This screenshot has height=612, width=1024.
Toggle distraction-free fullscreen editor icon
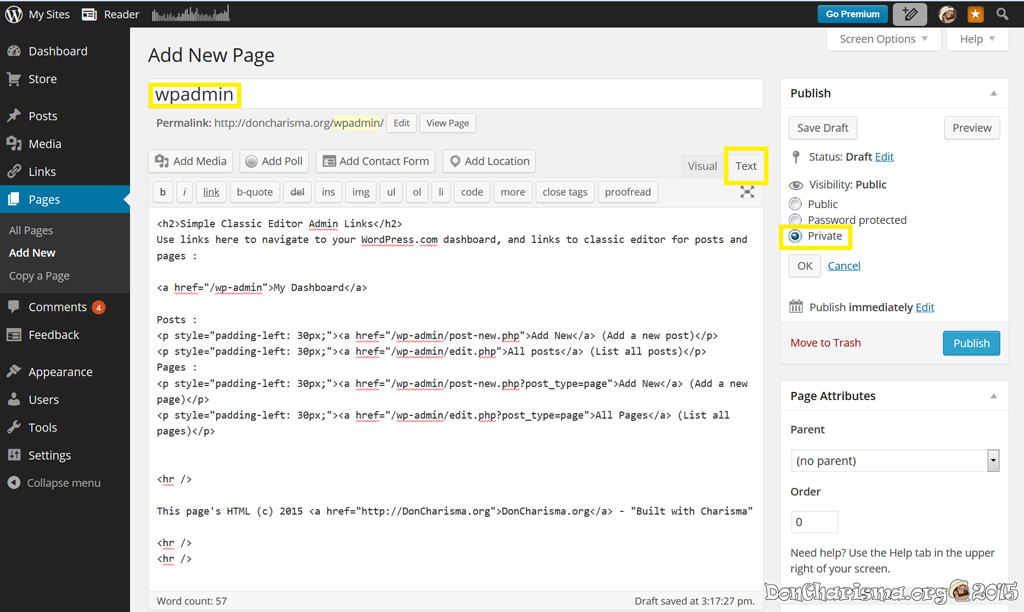coord(747,192)
